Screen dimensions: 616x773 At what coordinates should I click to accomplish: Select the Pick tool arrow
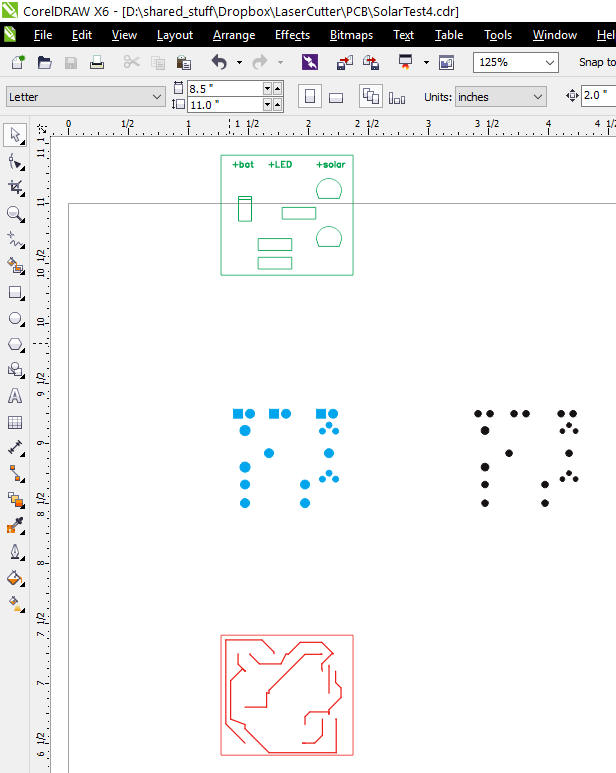click(x=15, y=135)
